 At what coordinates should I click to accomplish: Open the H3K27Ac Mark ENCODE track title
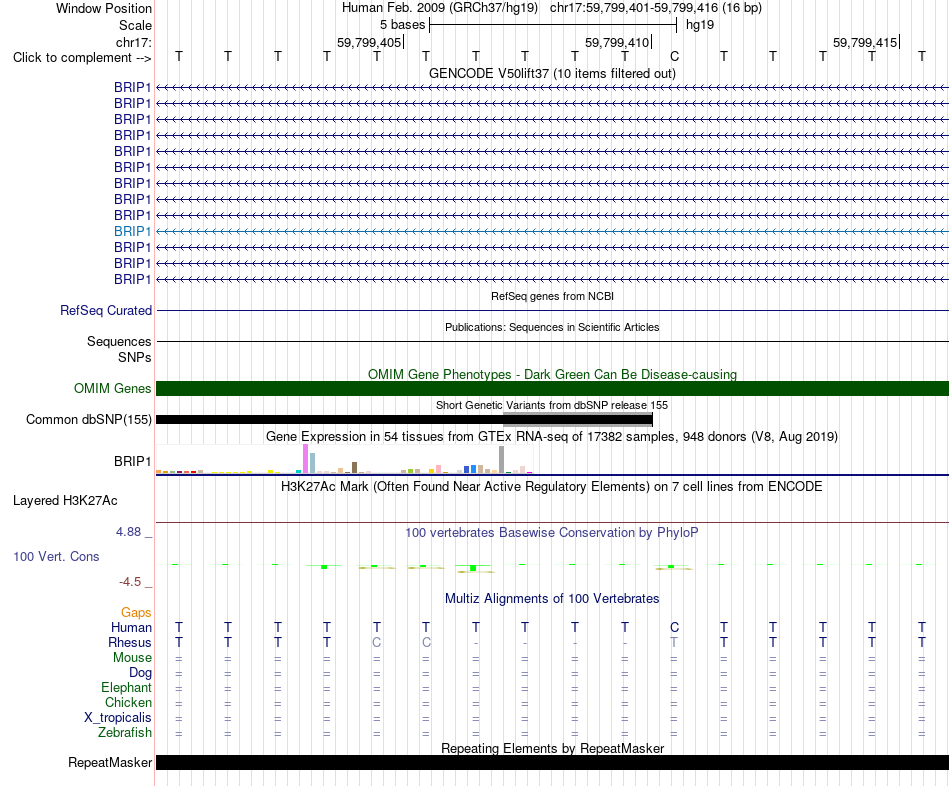coord(552,487)
